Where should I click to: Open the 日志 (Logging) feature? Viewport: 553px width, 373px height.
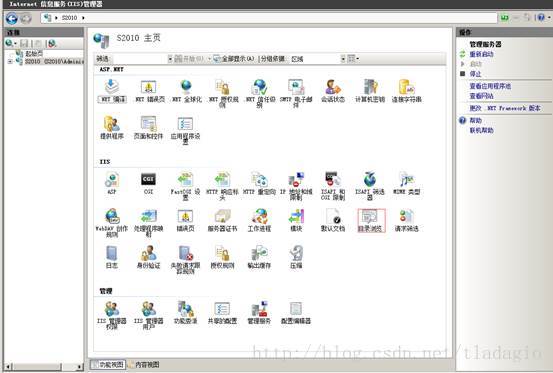[x=112, y=257]
